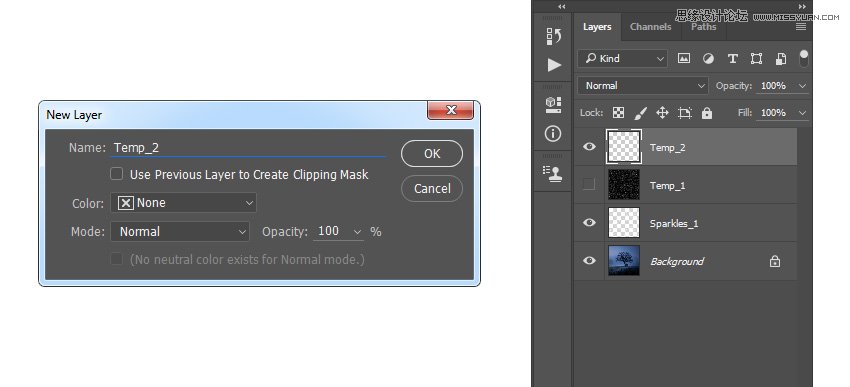Select the Temp_1 layer name
This screenshot has width=850, height=387.
(668, 185)
